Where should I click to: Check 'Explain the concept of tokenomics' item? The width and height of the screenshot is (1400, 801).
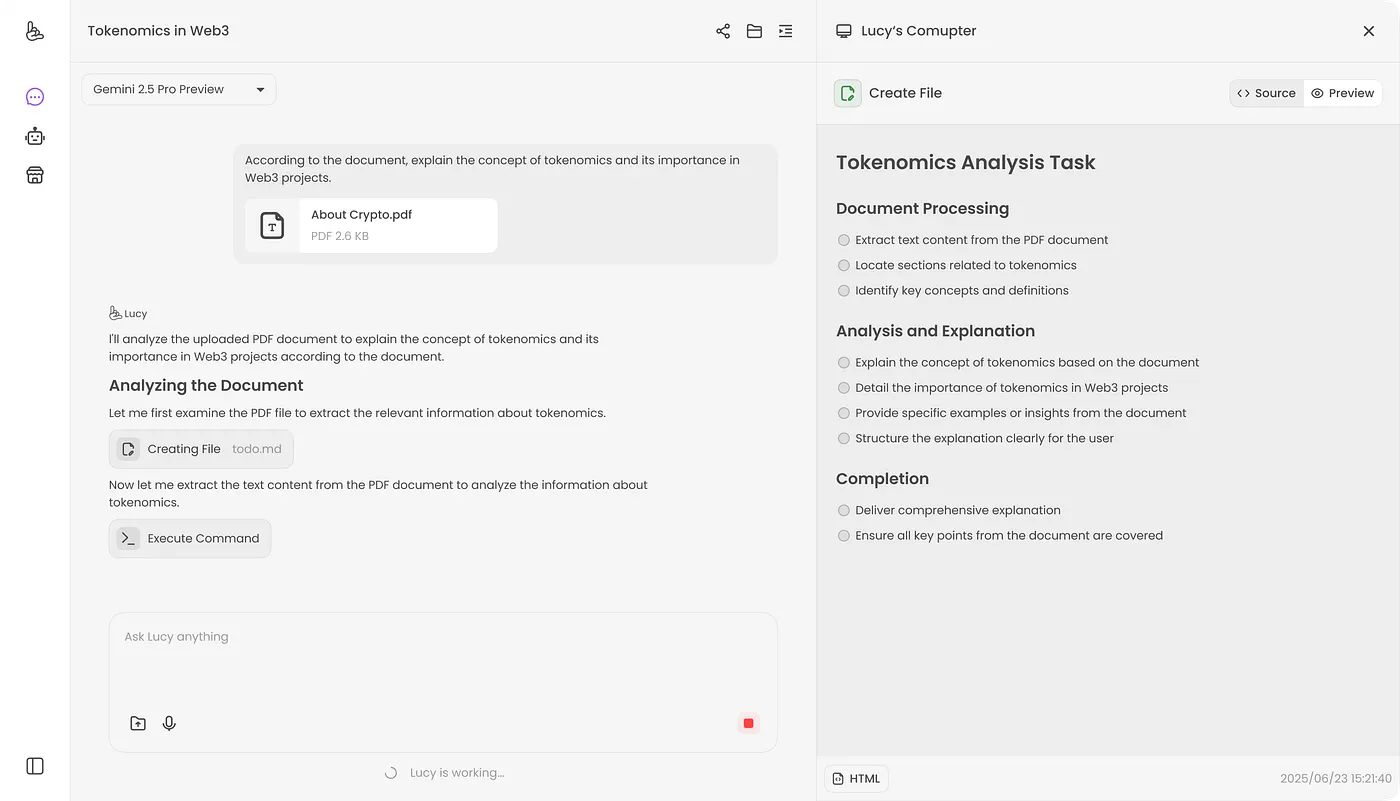tap(844, 362)
